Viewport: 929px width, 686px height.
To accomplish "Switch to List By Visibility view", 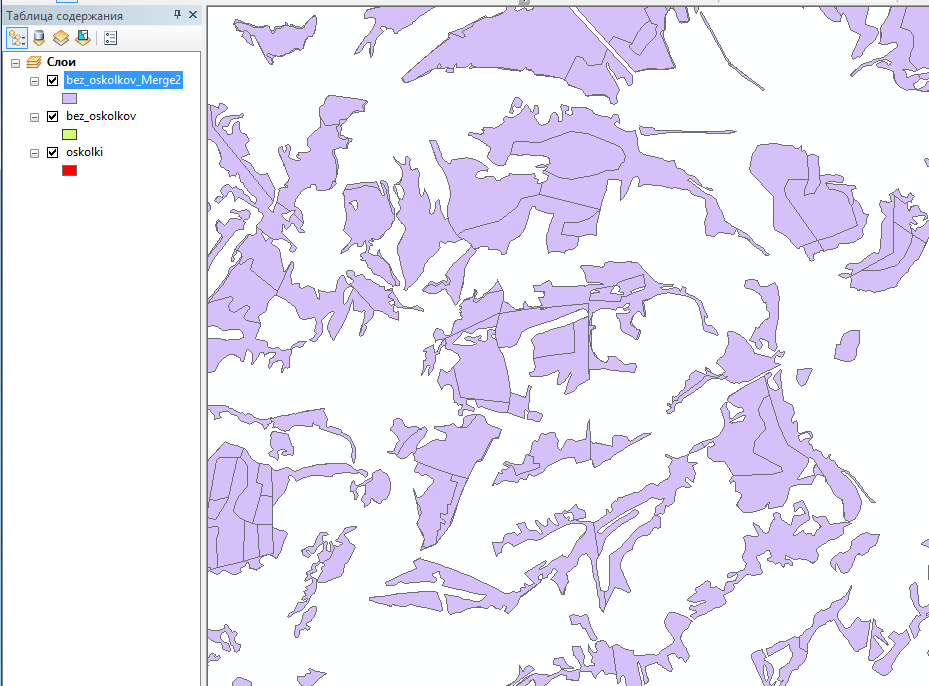I will [x=61, y=39].
